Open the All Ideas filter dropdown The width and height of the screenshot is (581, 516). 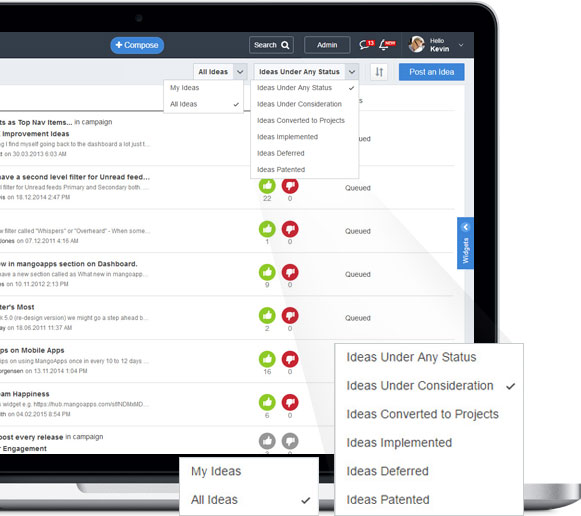click(220, 72)
